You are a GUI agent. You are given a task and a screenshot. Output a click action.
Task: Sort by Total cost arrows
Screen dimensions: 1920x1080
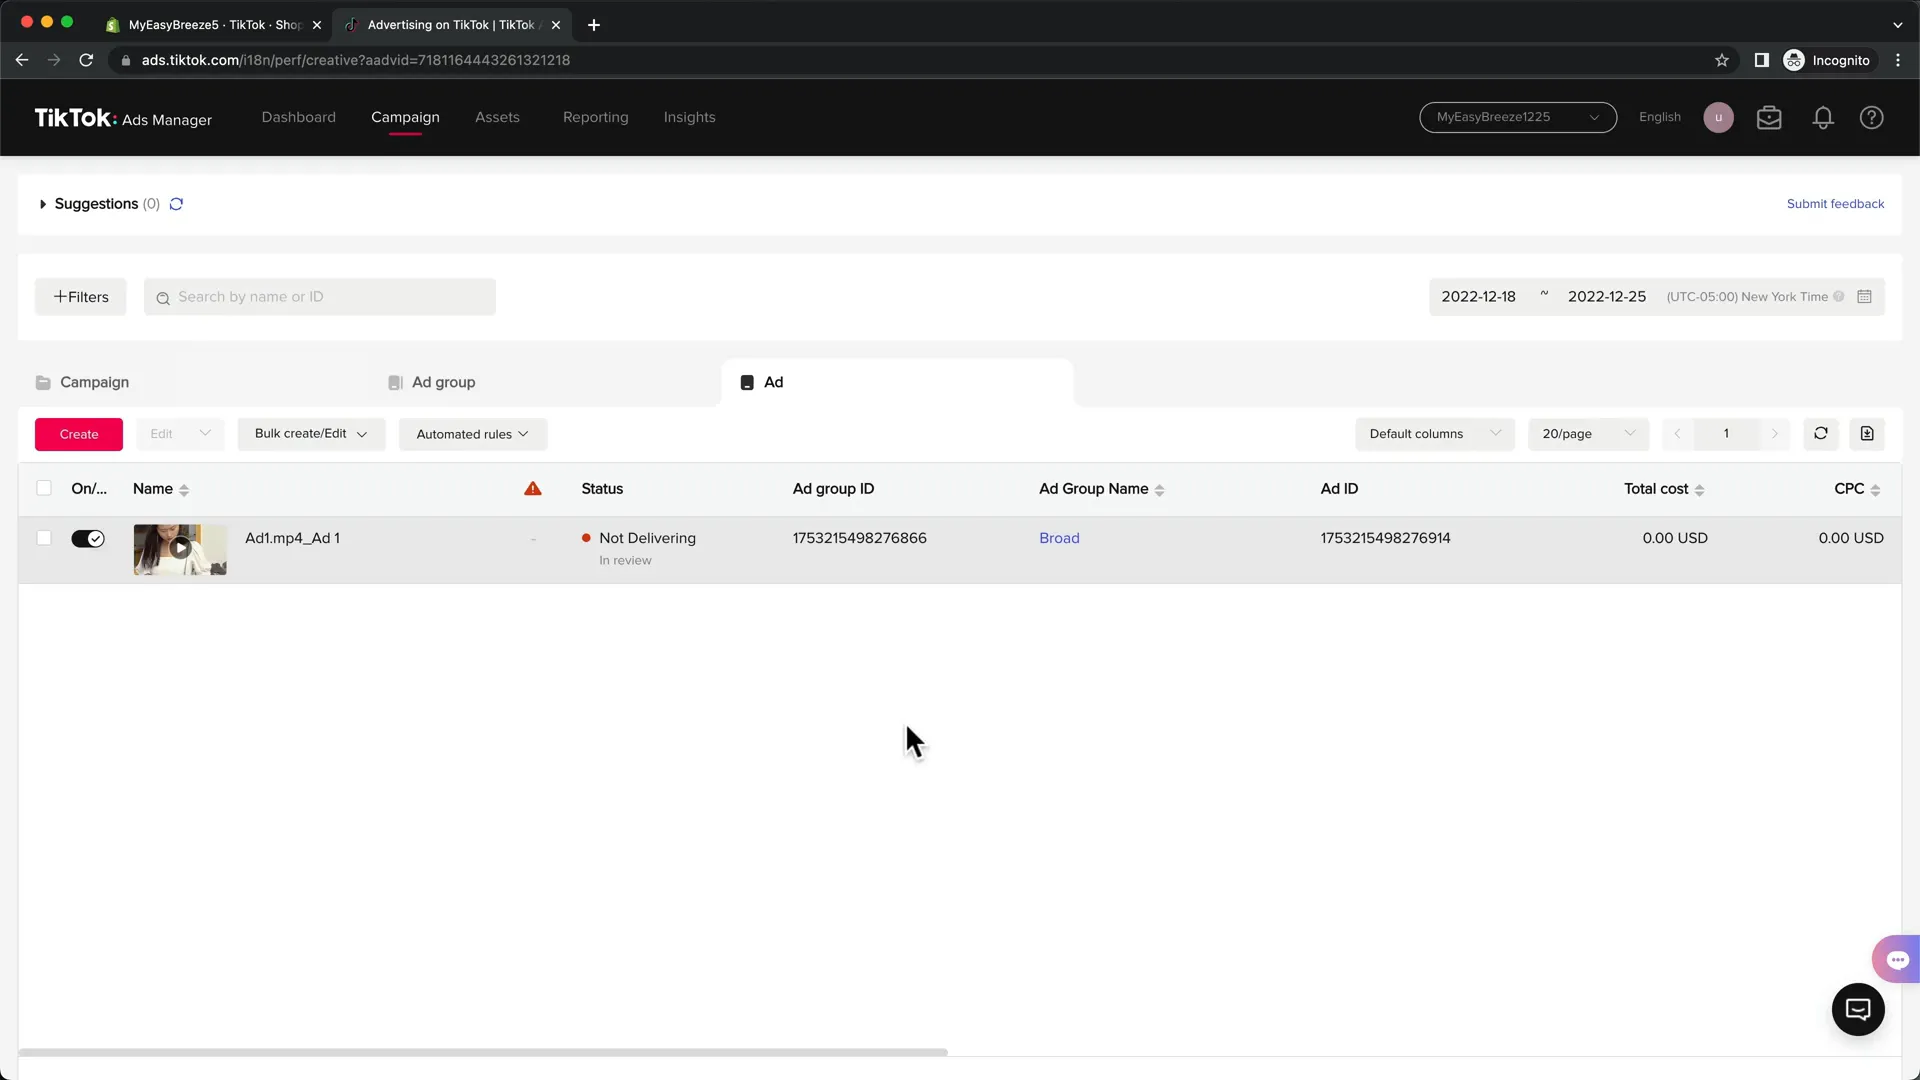1699,490
